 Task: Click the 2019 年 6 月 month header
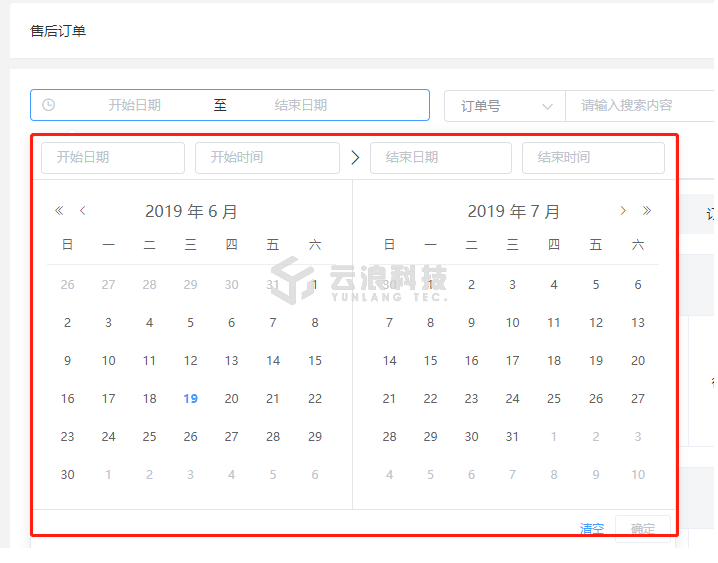point(191,212)
